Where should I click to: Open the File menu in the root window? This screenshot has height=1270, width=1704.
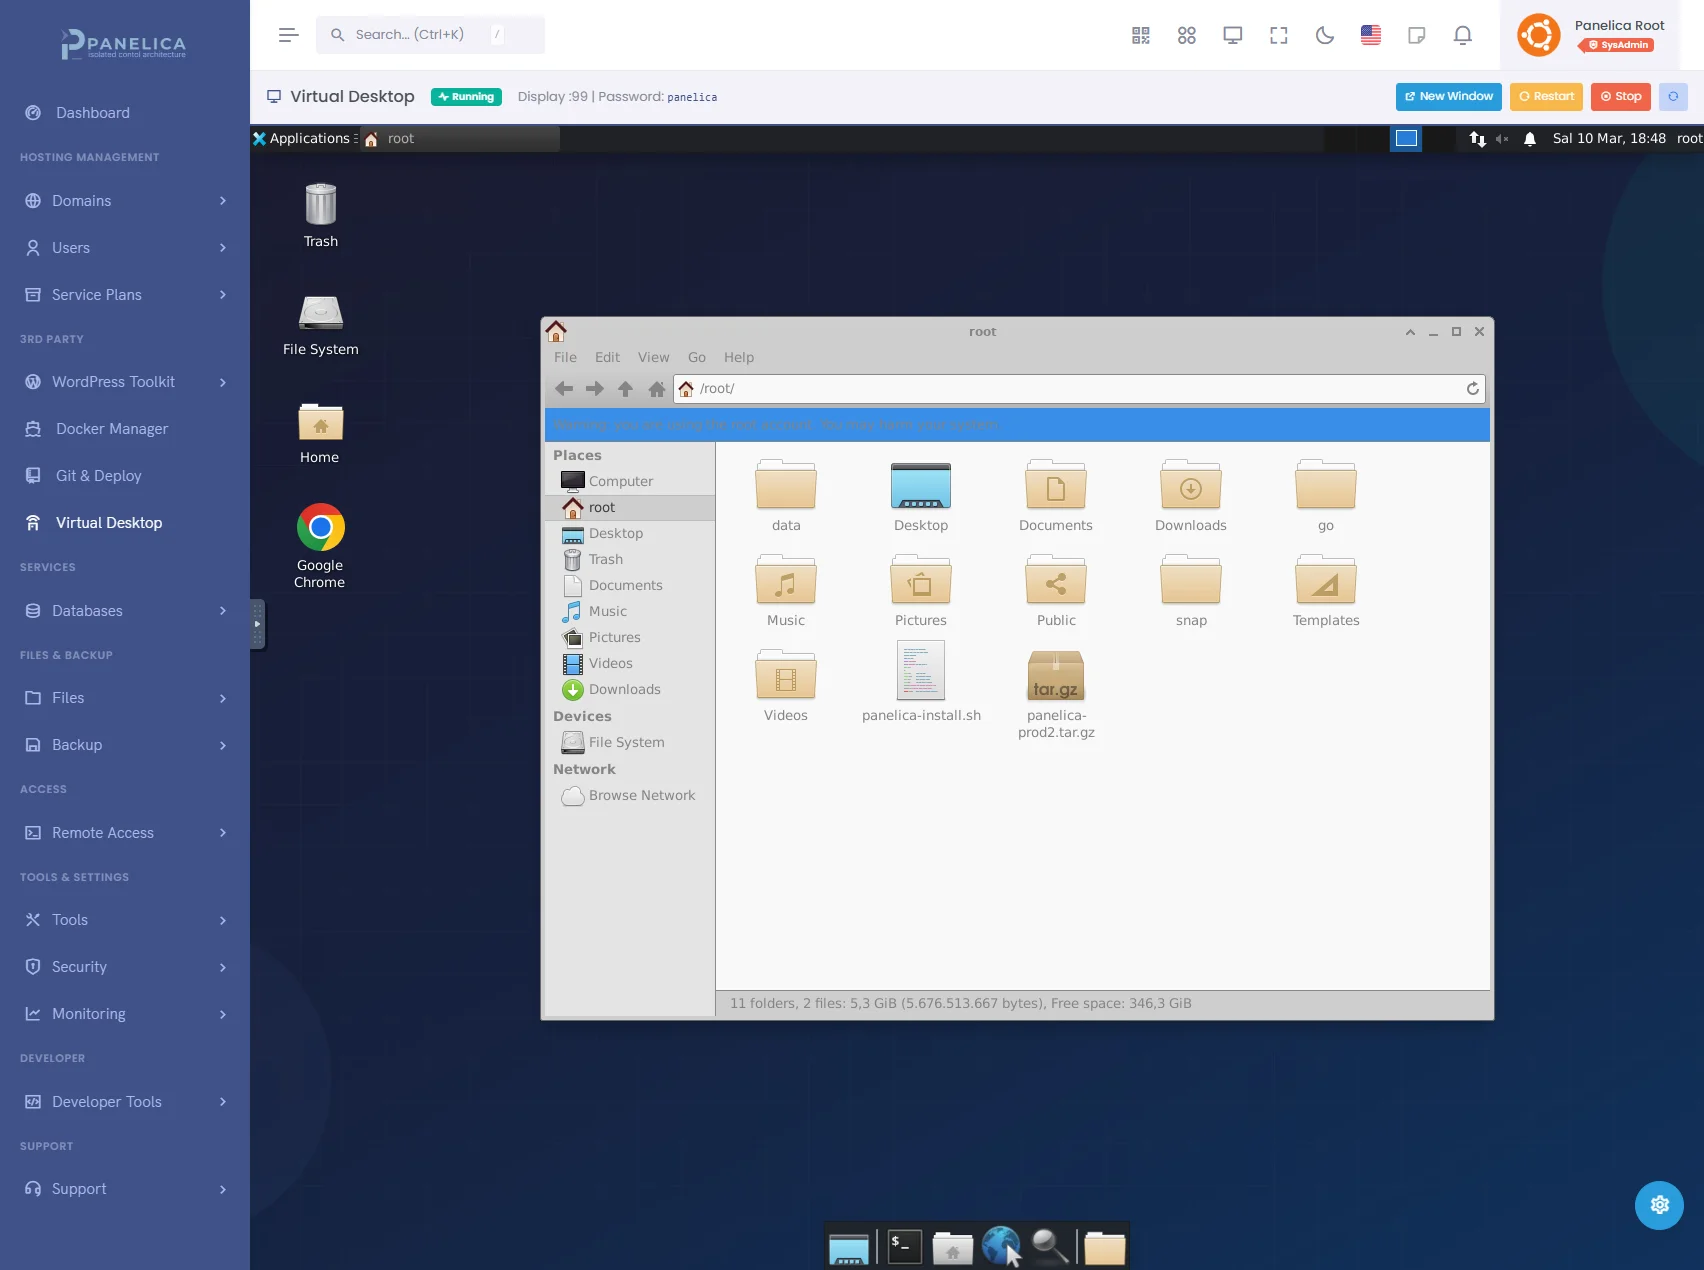[565, 357]
